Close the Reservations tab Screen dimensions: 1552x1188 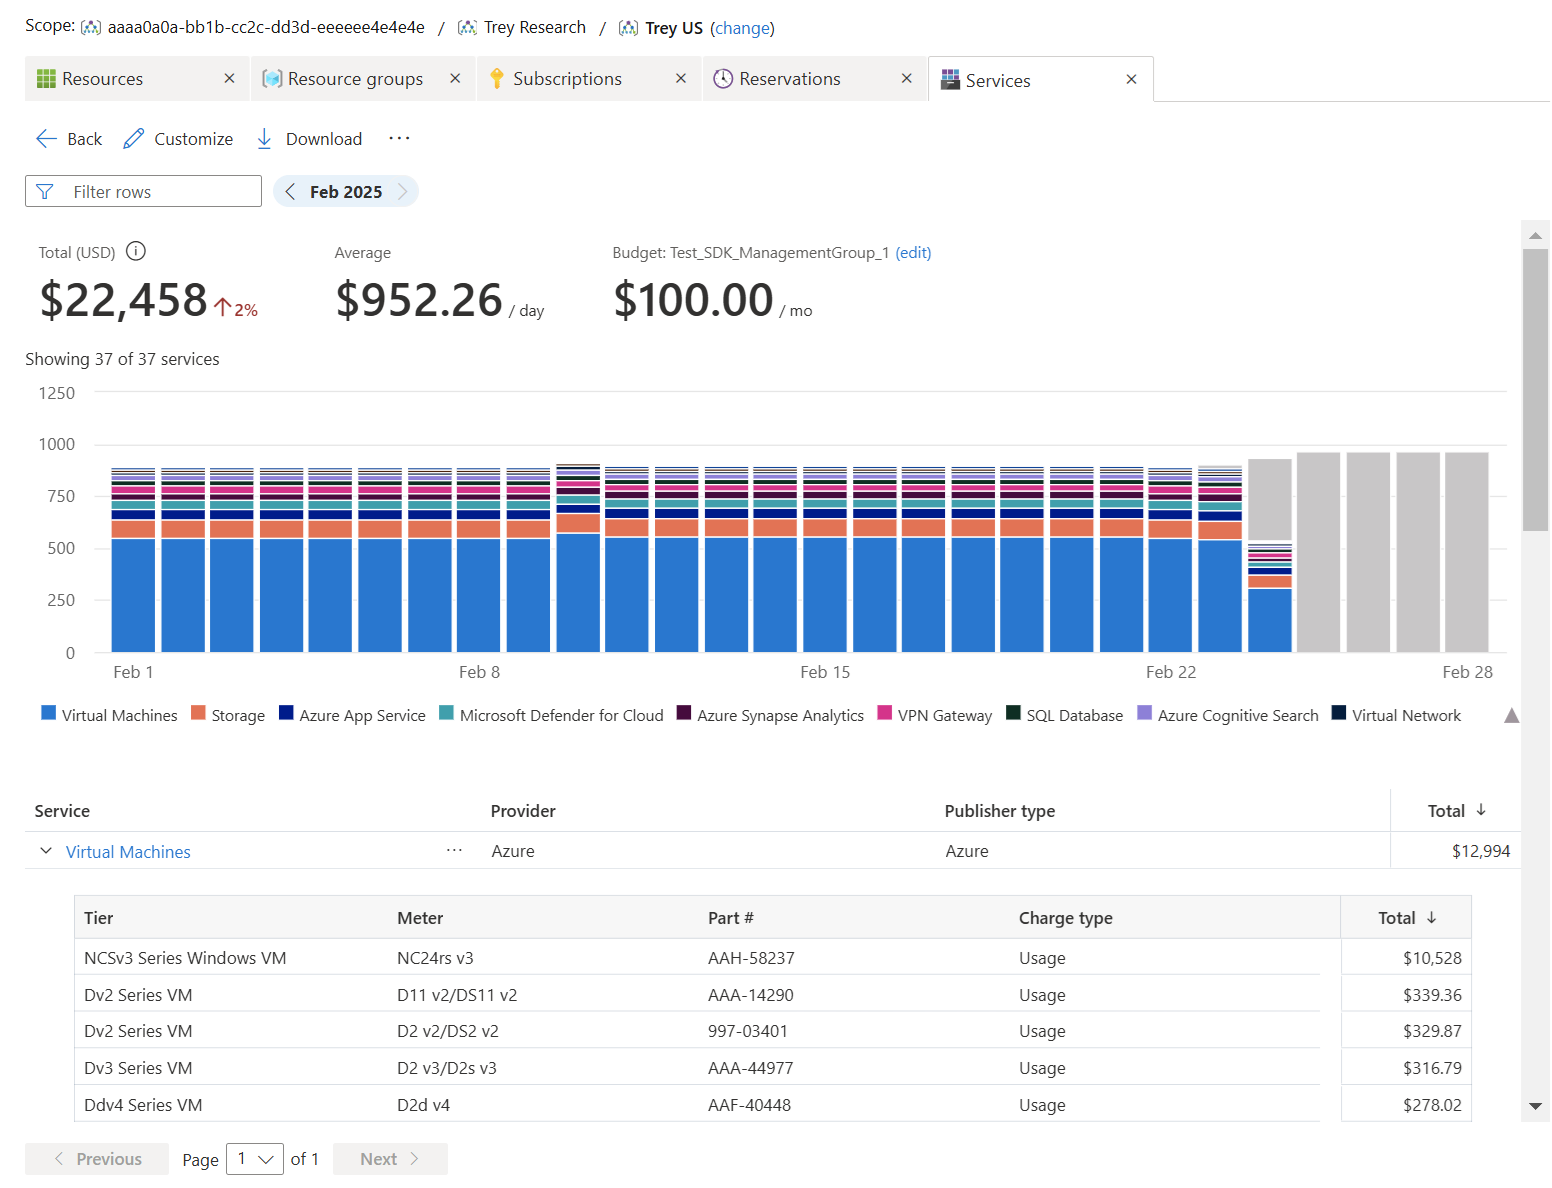(906, 78)
